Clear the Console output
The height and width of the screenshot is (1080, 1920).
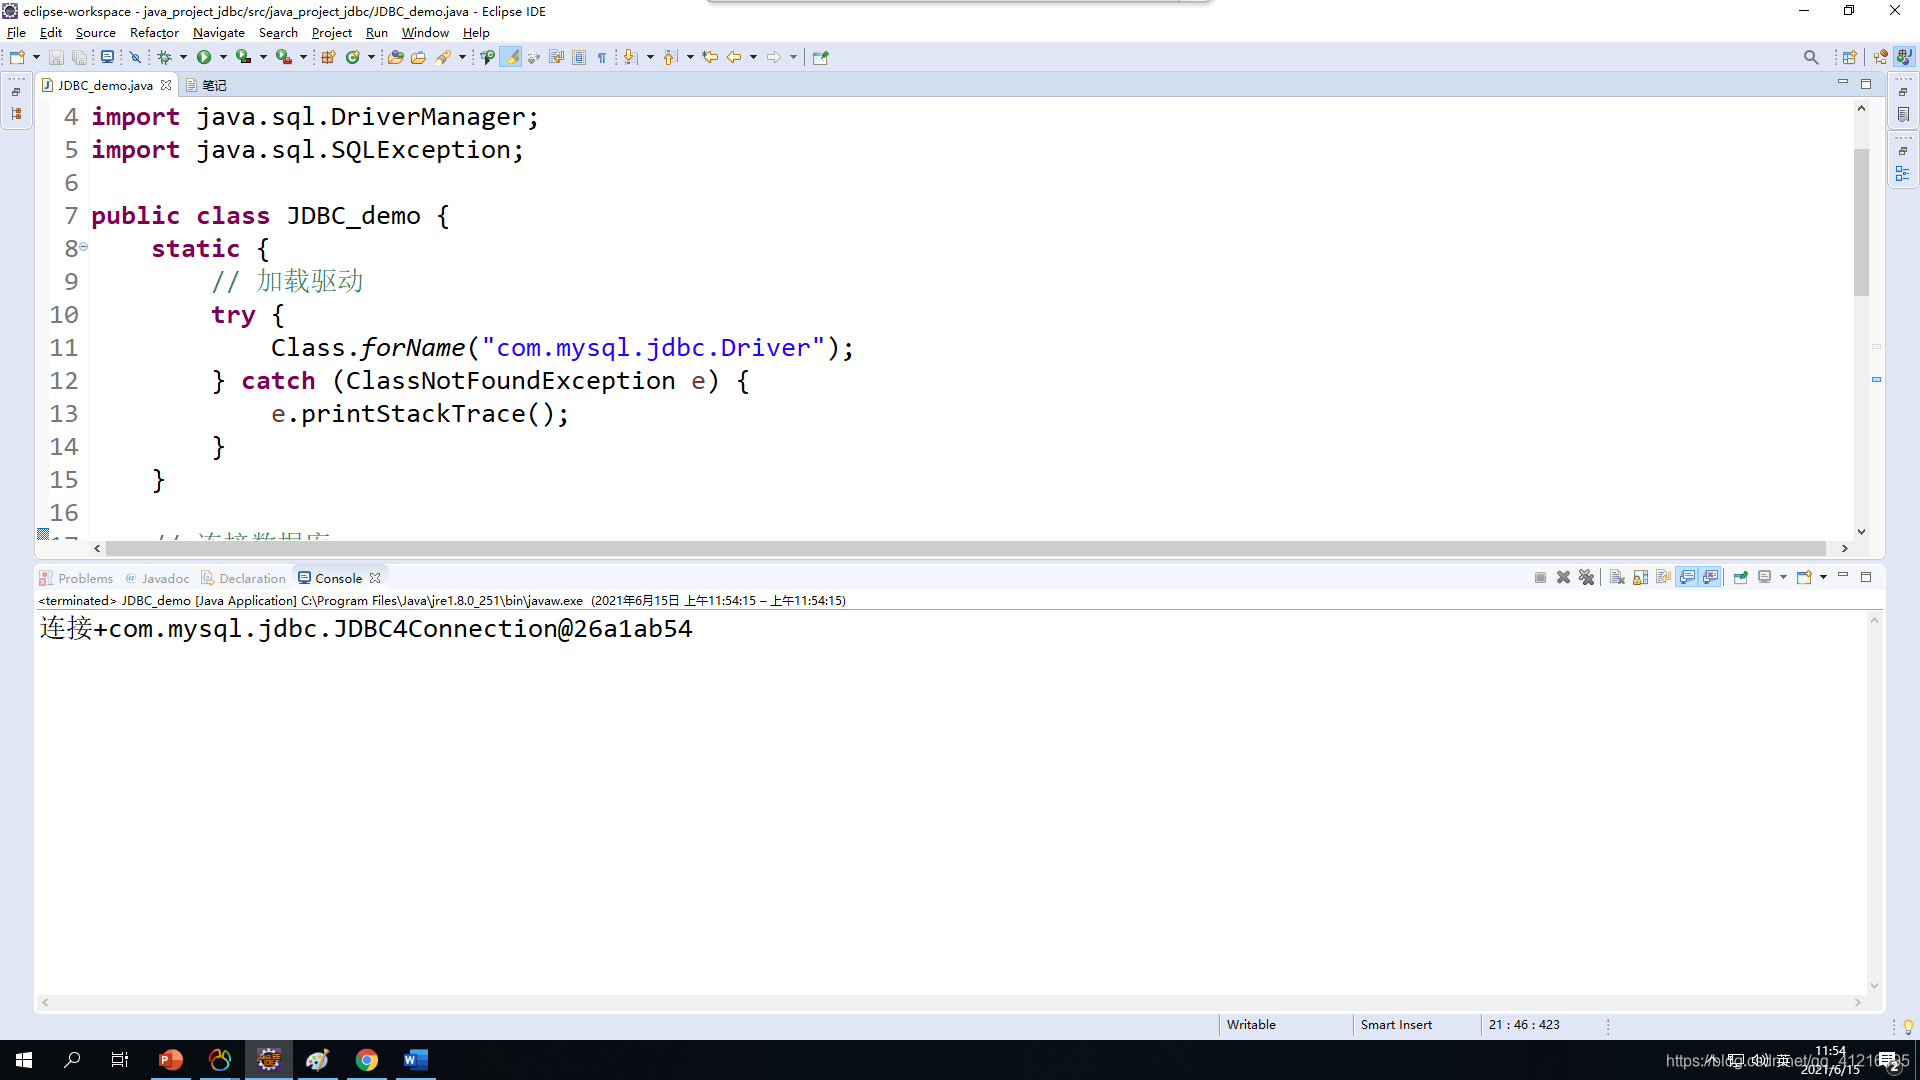point(1617,577)
